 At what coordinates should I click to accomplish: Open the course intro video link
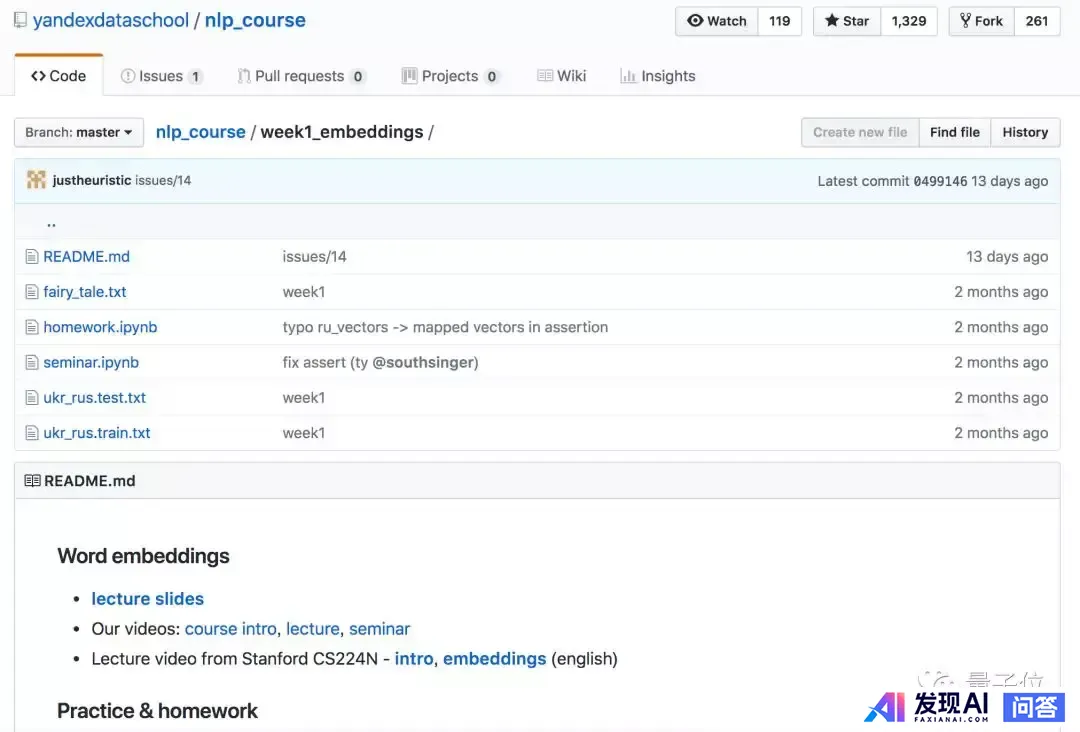point(230,629)
